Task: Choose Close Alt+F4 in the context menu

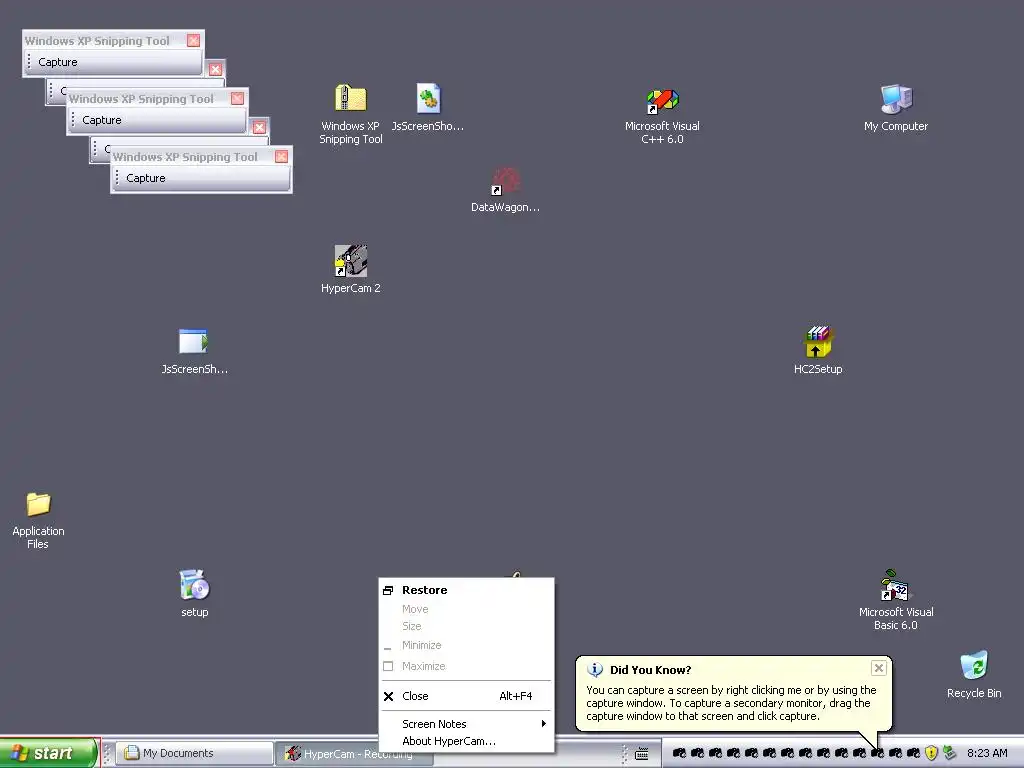Action: click(x=466, y=696)
